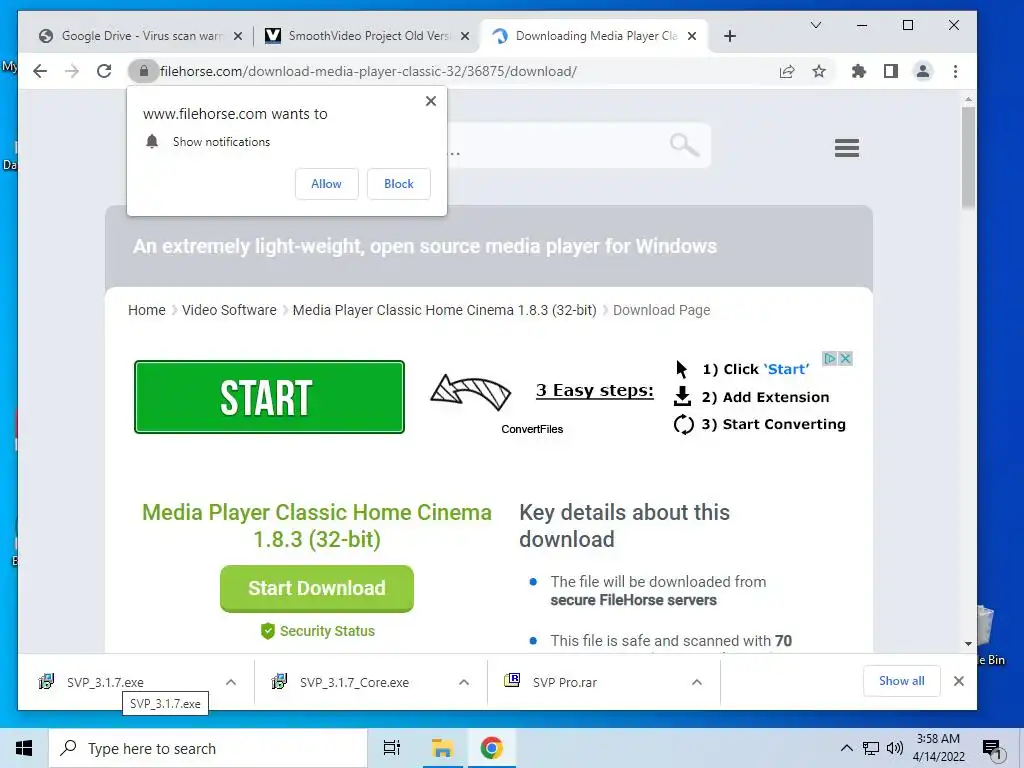Screen dimensions: 1024x768
Task: Bookmark this tab with star icon
Action: 819,71
